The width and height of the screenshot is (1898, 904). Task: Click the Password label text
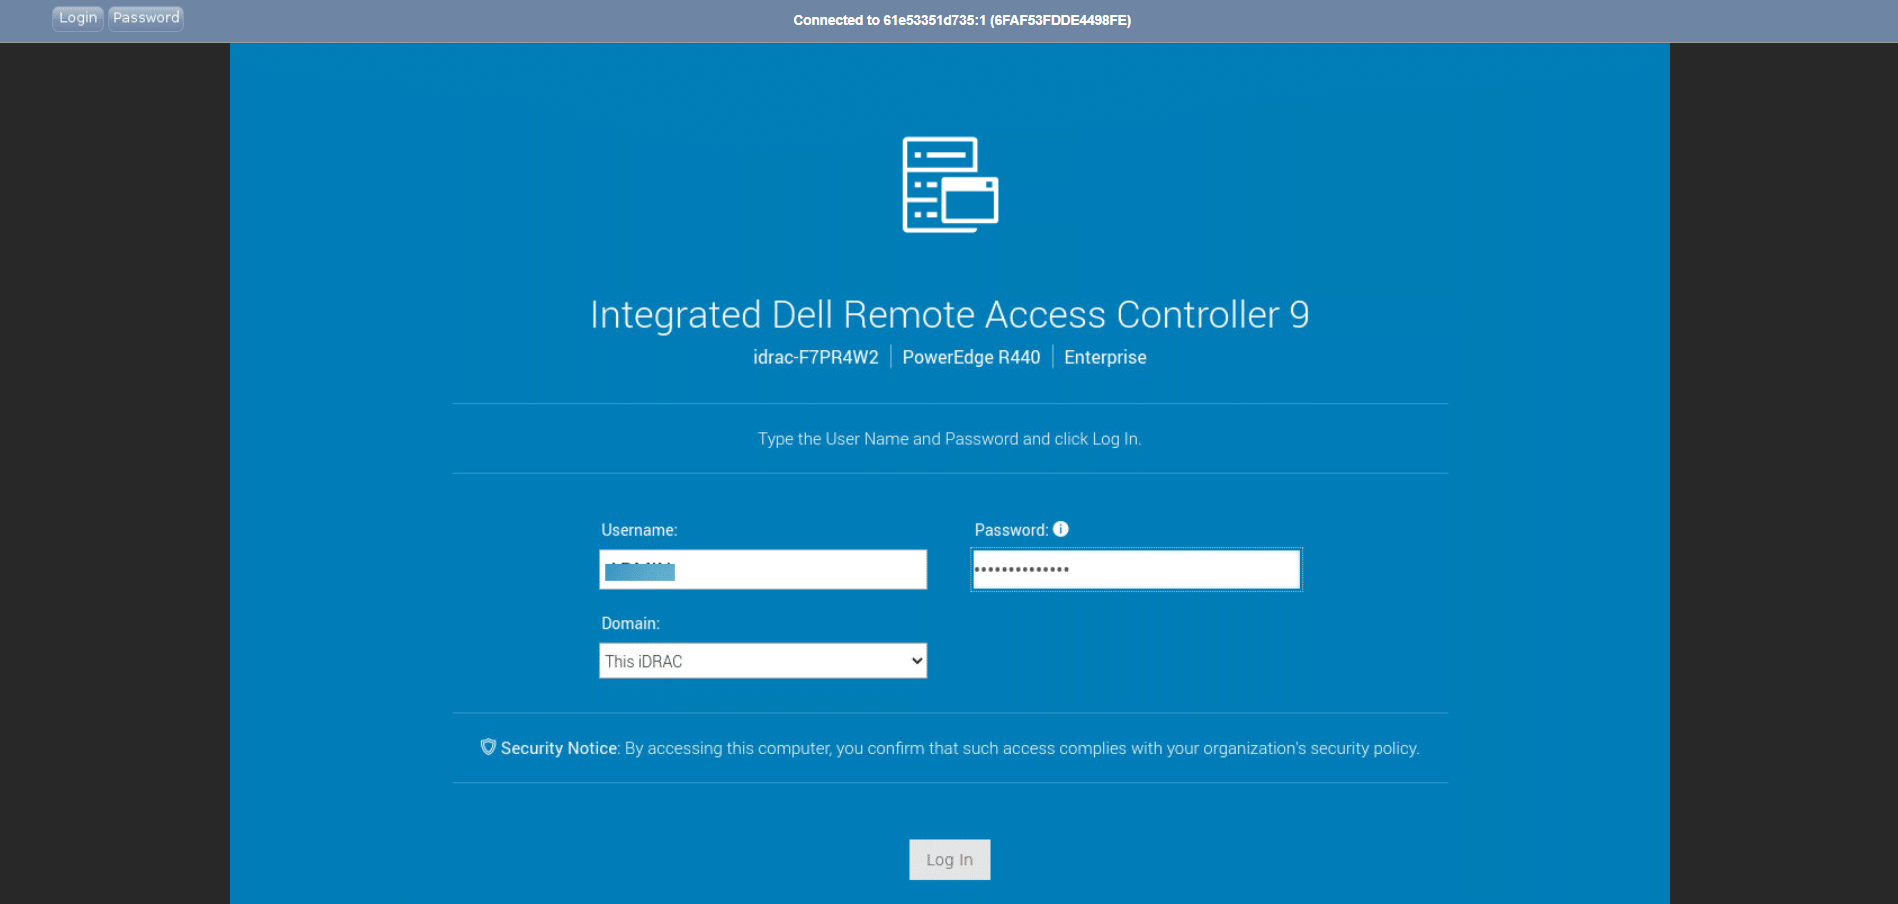coord(1010,530)
